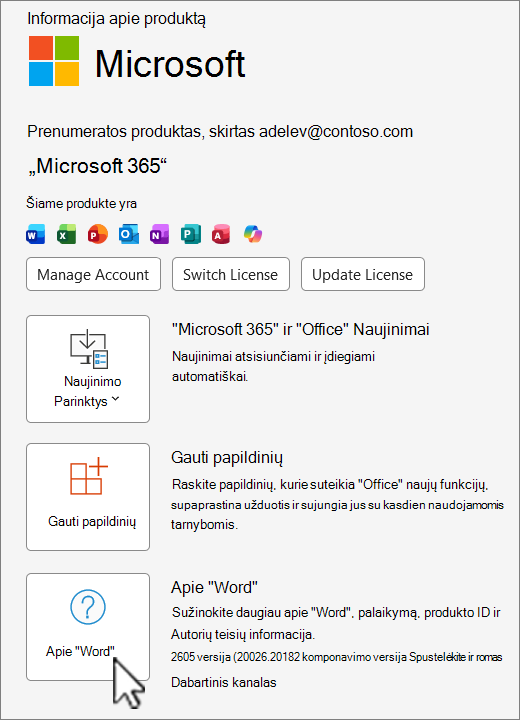Click the Access app icon
520x720 pixels.
[221, 234]
